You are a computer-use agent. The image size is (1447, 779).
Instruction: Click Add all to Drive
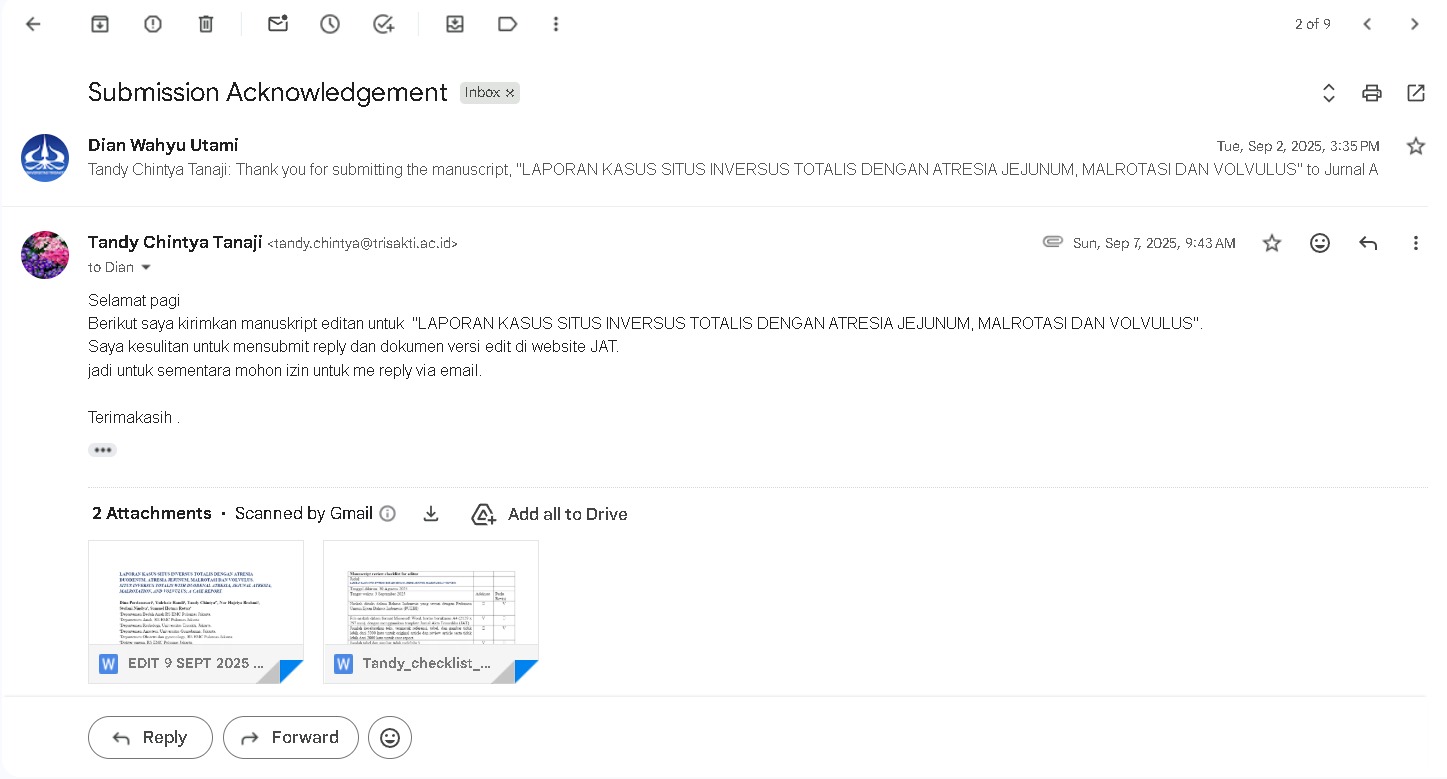tap(550, 514)
